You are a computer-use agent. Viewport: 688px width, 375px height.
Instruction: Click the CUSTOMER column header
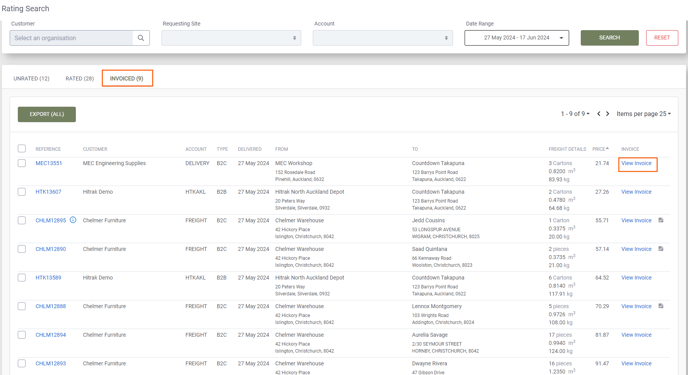click(95, 149)
